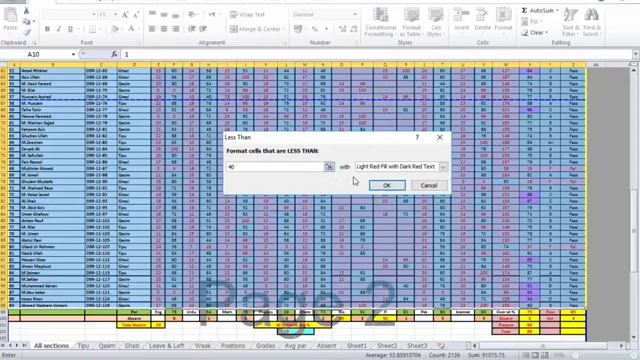Toggle Underline formatting

(70, 29)
